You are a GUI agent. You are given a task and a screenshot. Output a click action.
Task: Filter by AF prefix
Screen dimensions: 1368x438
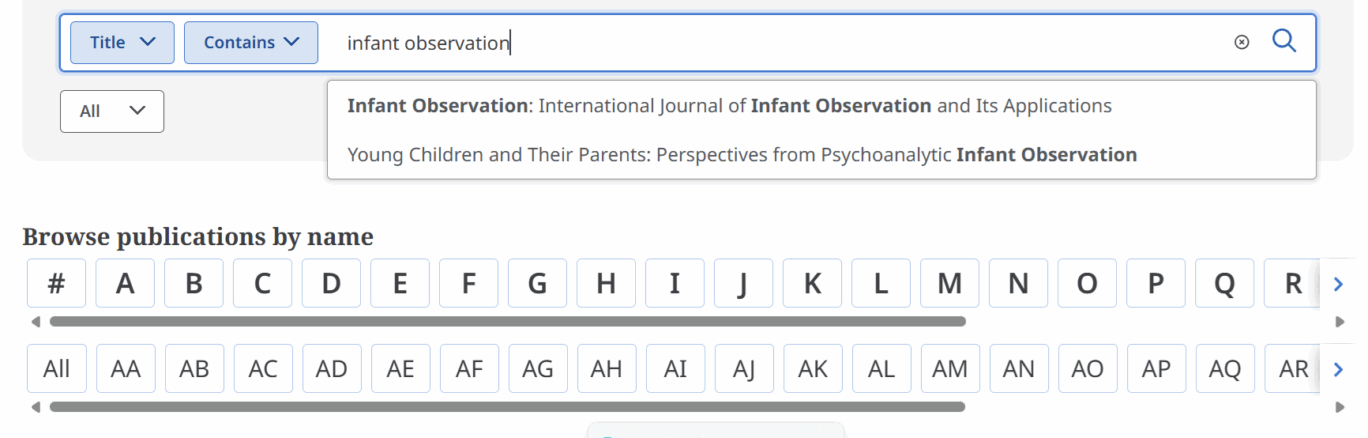[x=469, y=369]
